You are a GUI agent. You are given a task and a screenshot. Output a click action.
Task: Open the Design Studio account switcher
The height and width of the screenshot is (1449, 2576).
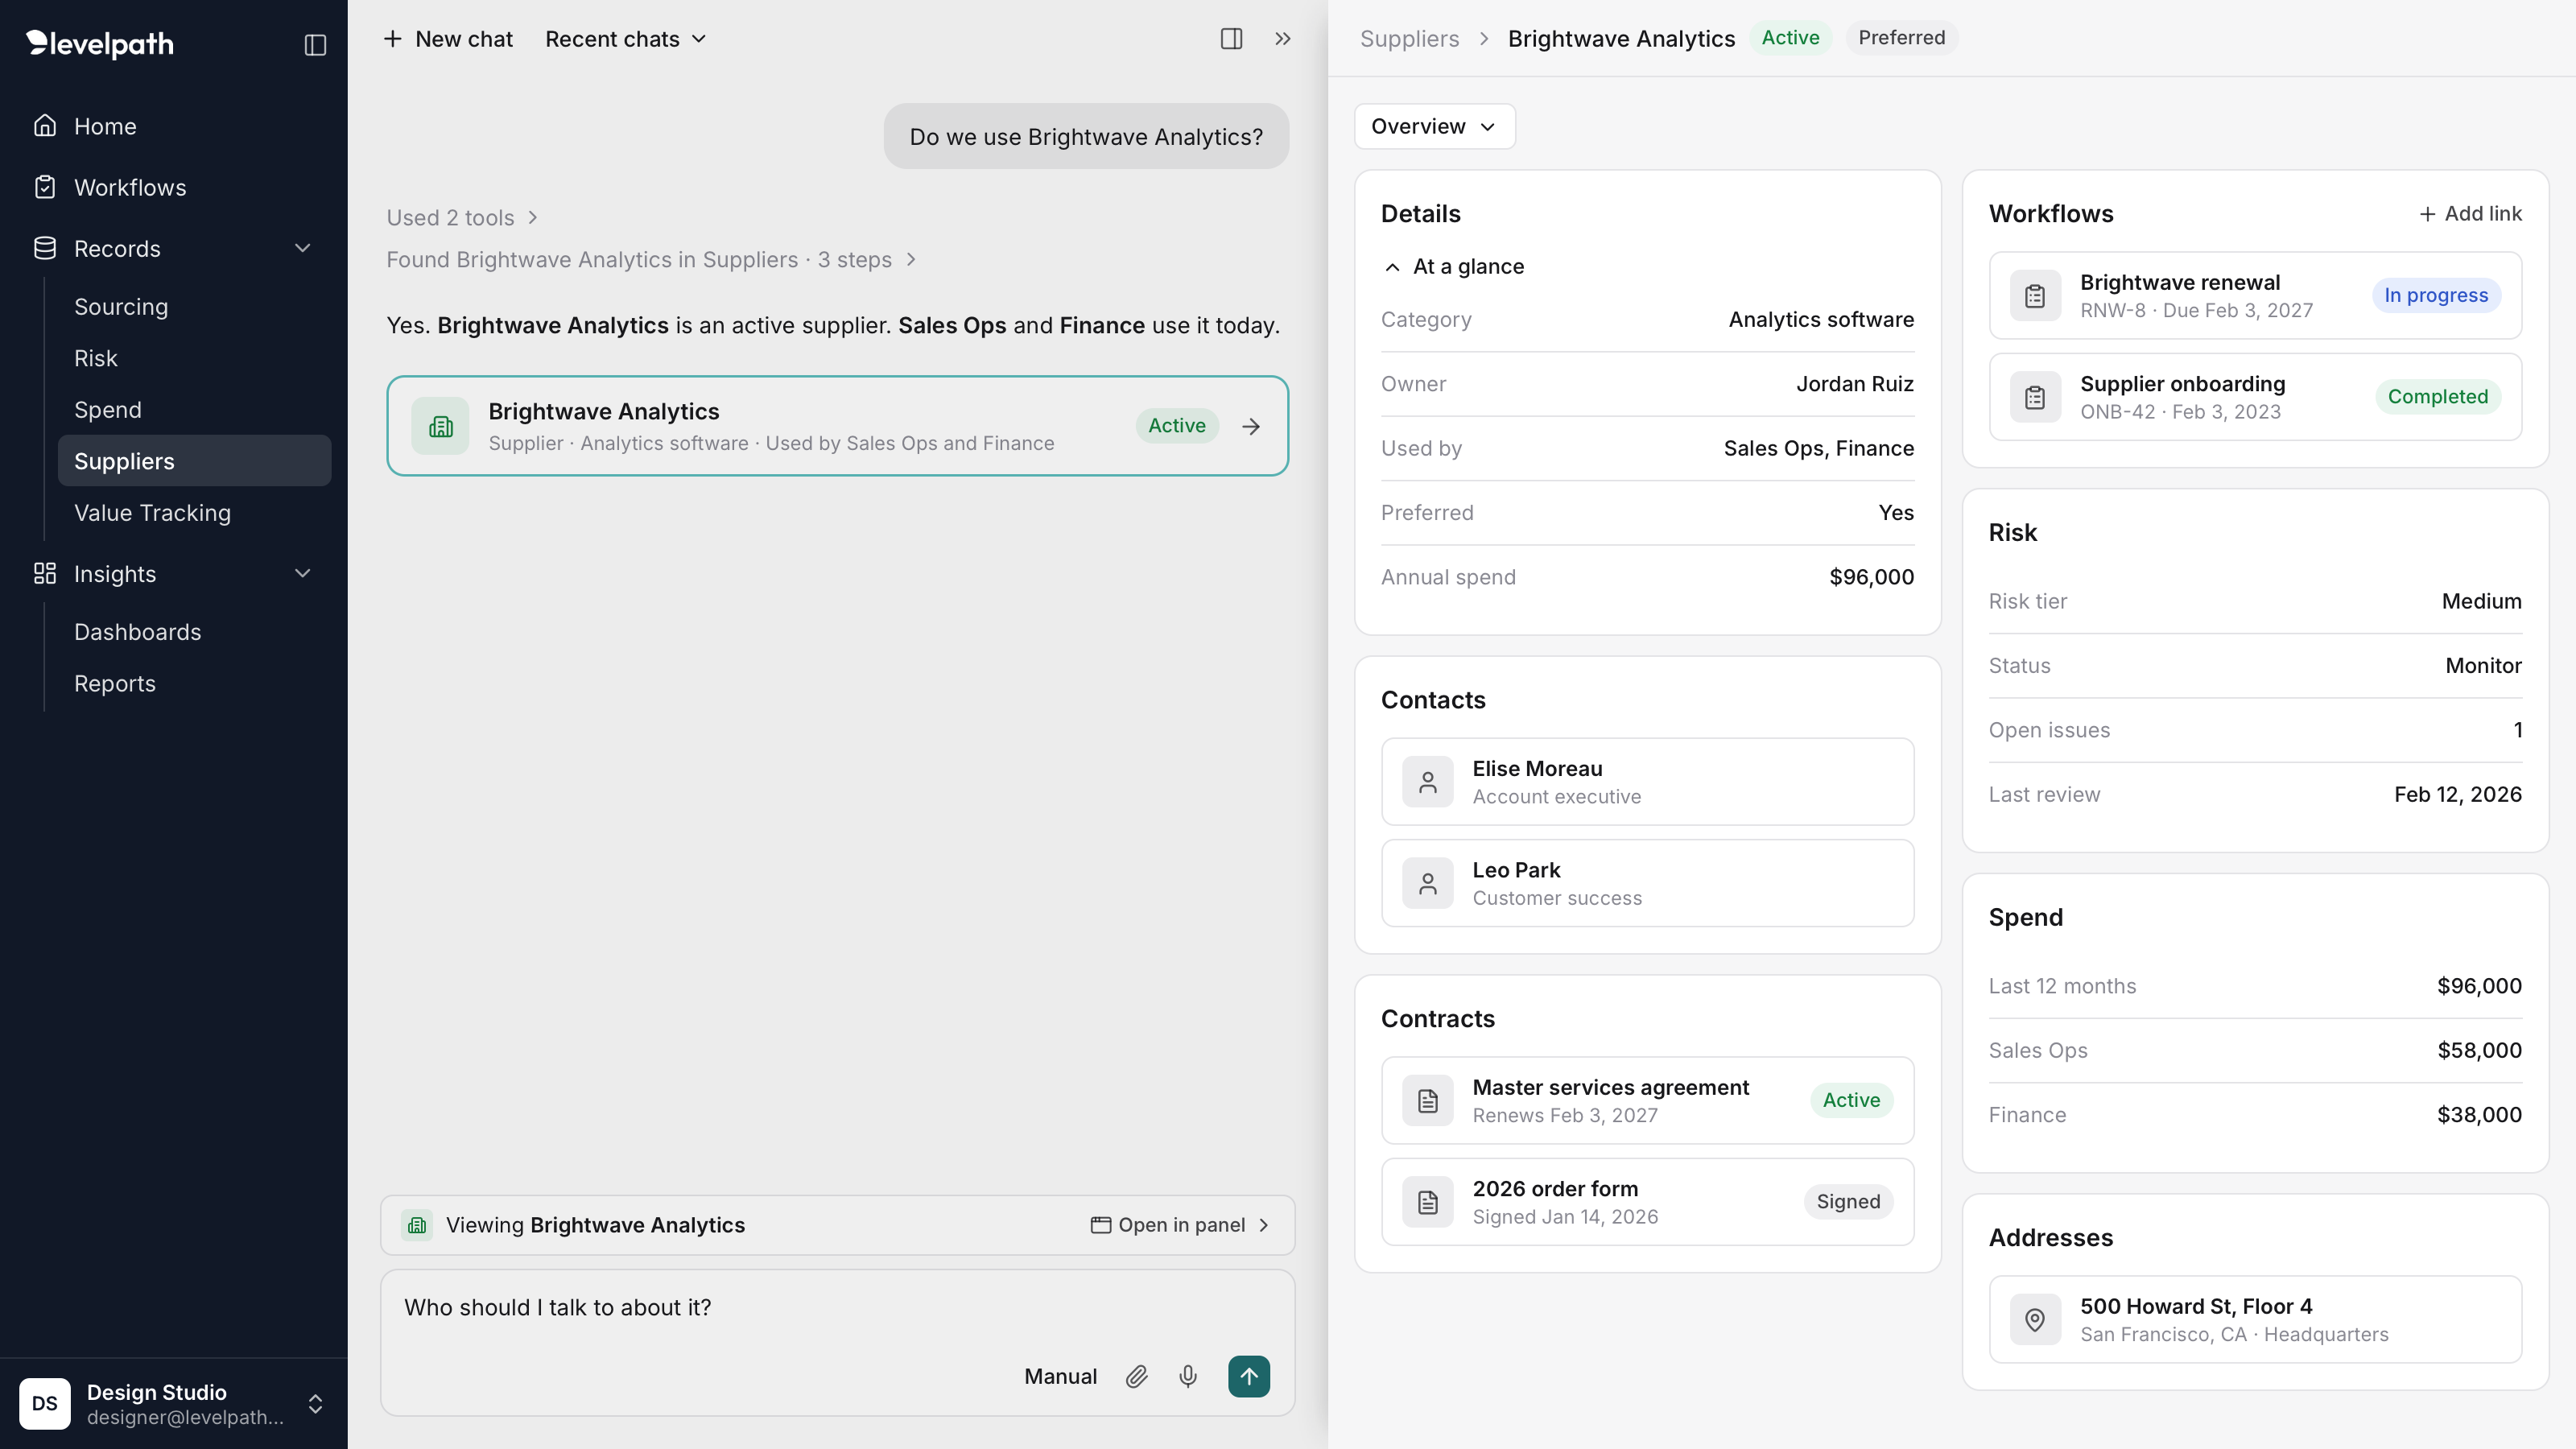click(174, 1403)
